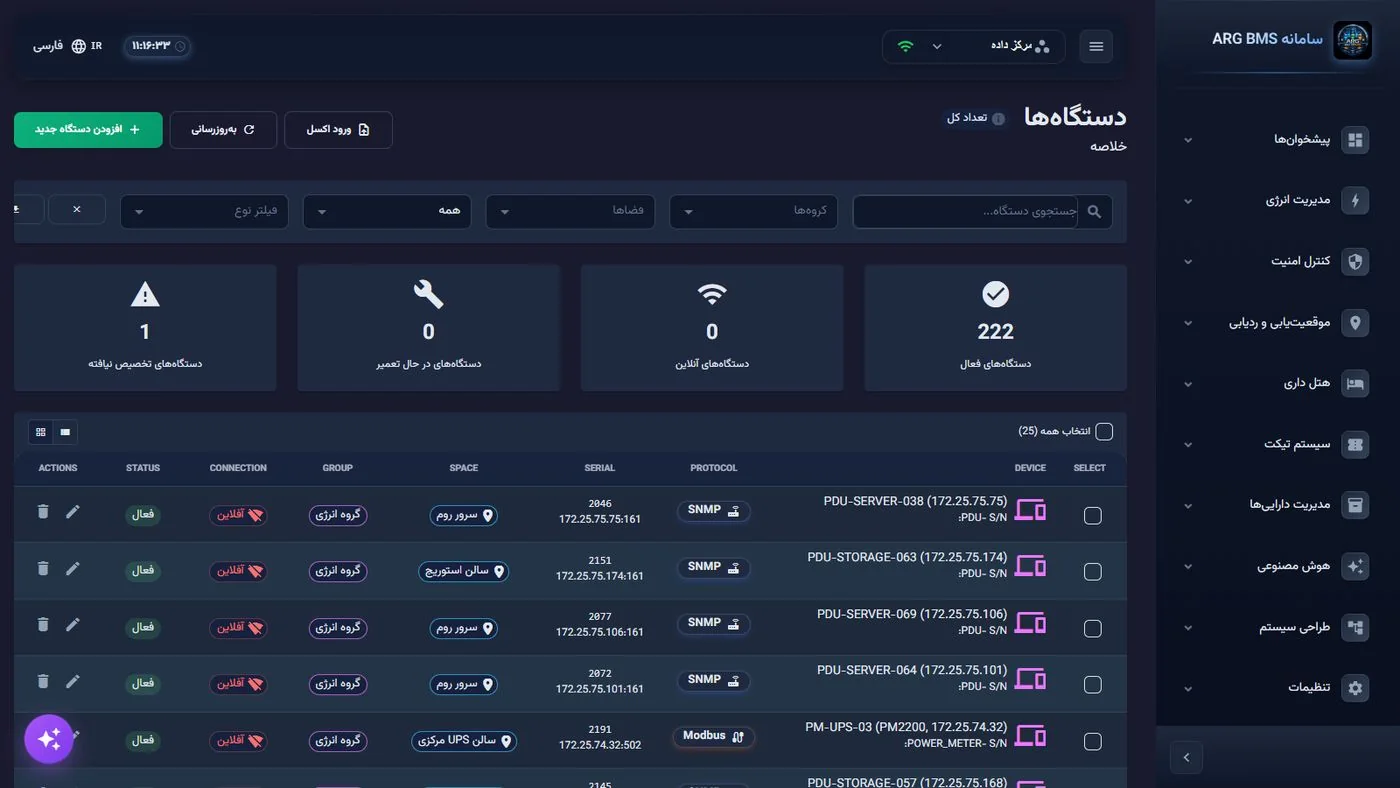
Task: Check the box for PDU-STORAGE-063
Action: pyautogui.click(x=1093, y=572)
